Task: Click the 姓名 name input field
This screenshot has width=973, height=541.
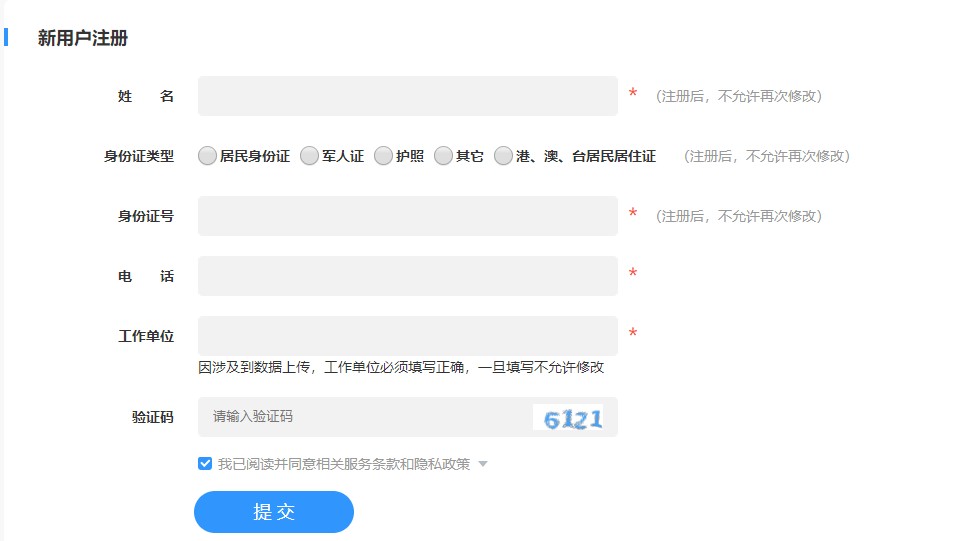Action: [x=408, y=96]
